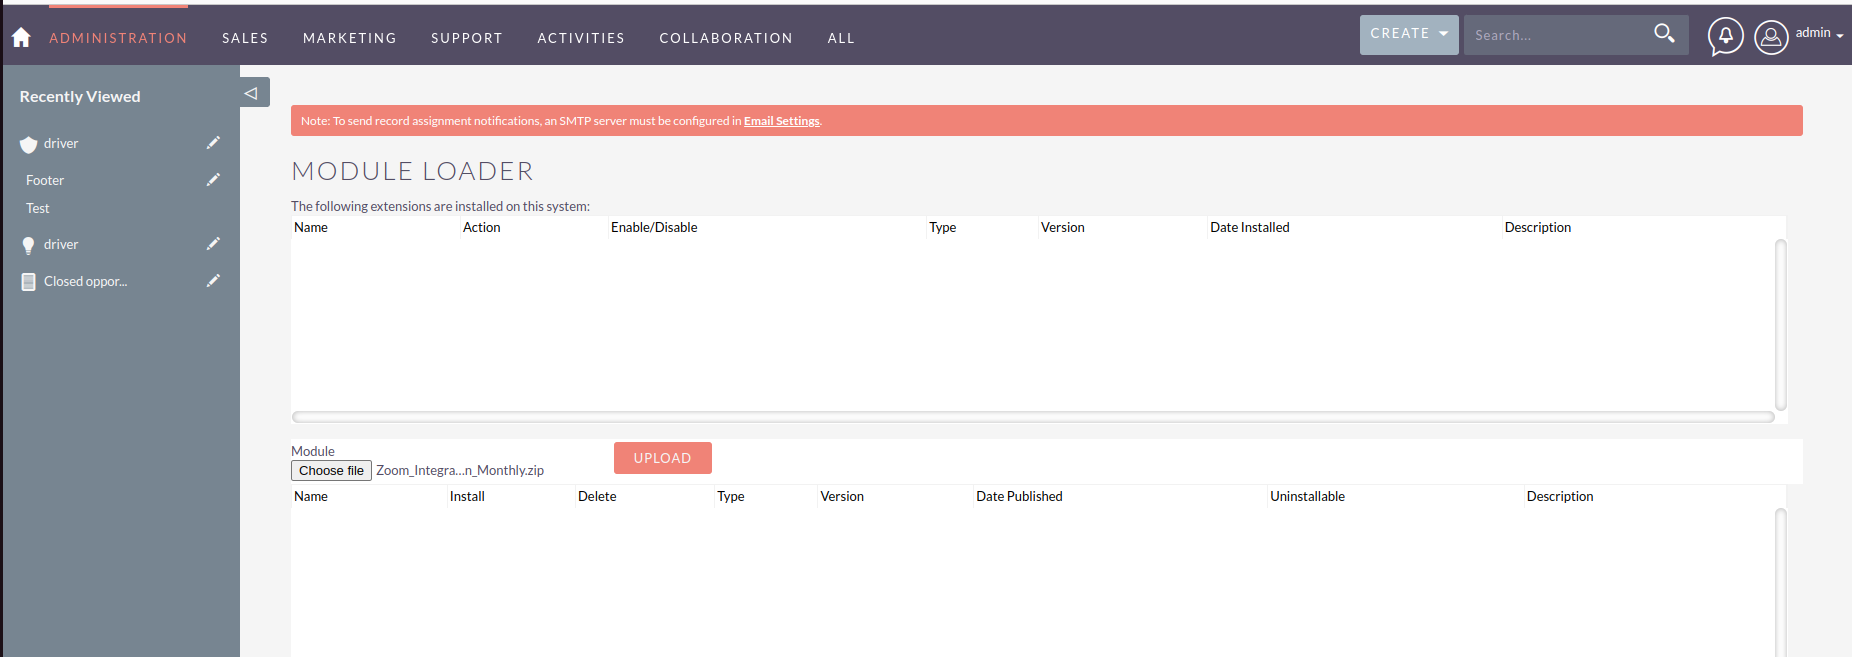The image size is (1852, 657).
Task: Expand the admin user dropdown
Action: (x=1819, y=33)
